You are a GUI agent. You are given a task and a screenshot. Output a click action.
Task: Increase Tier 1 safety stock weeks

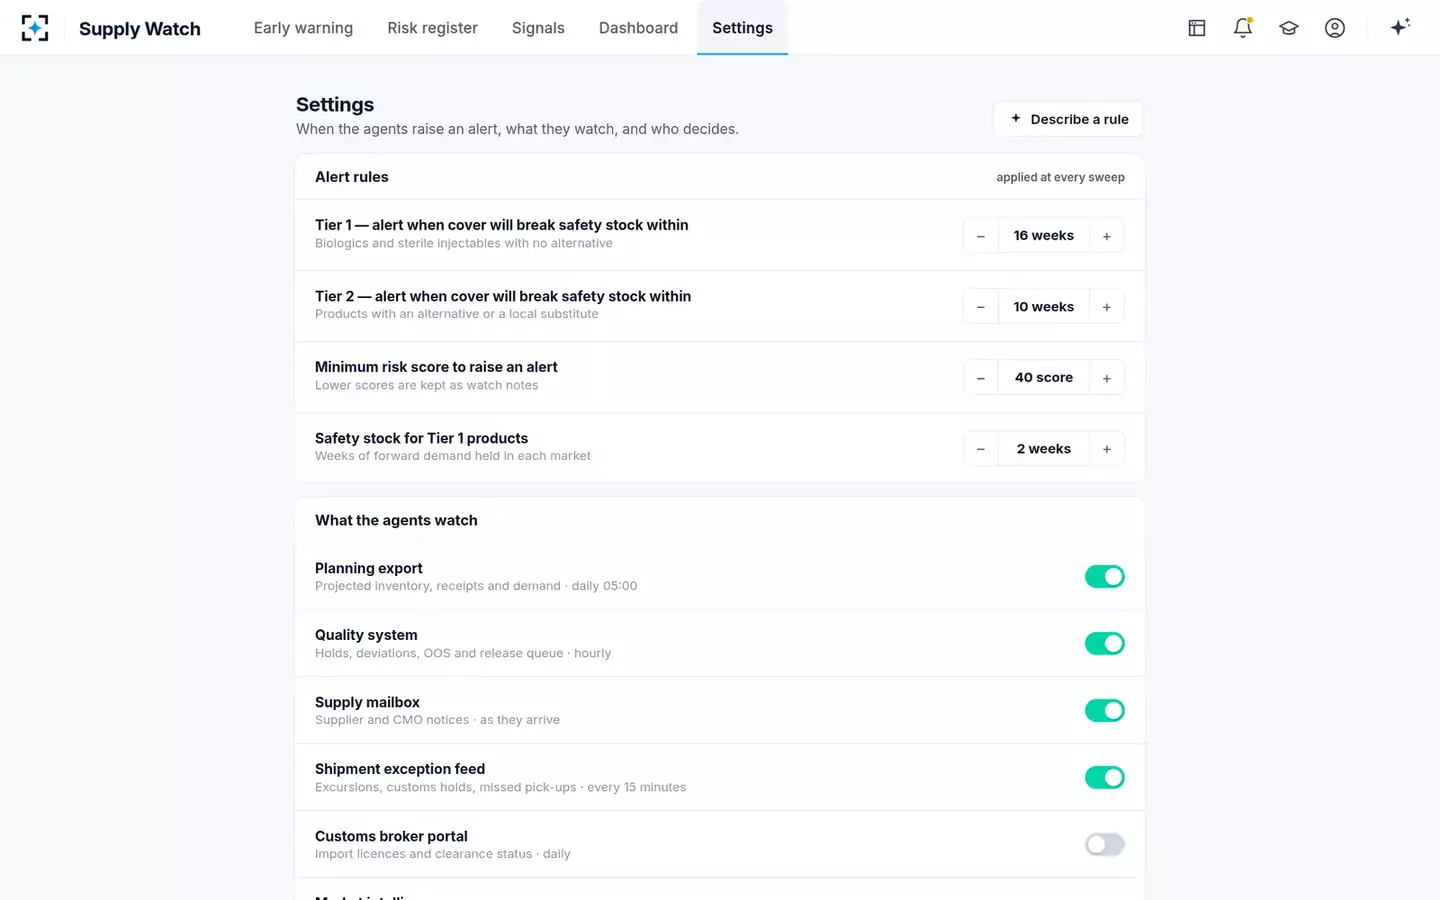(1107, 449)
